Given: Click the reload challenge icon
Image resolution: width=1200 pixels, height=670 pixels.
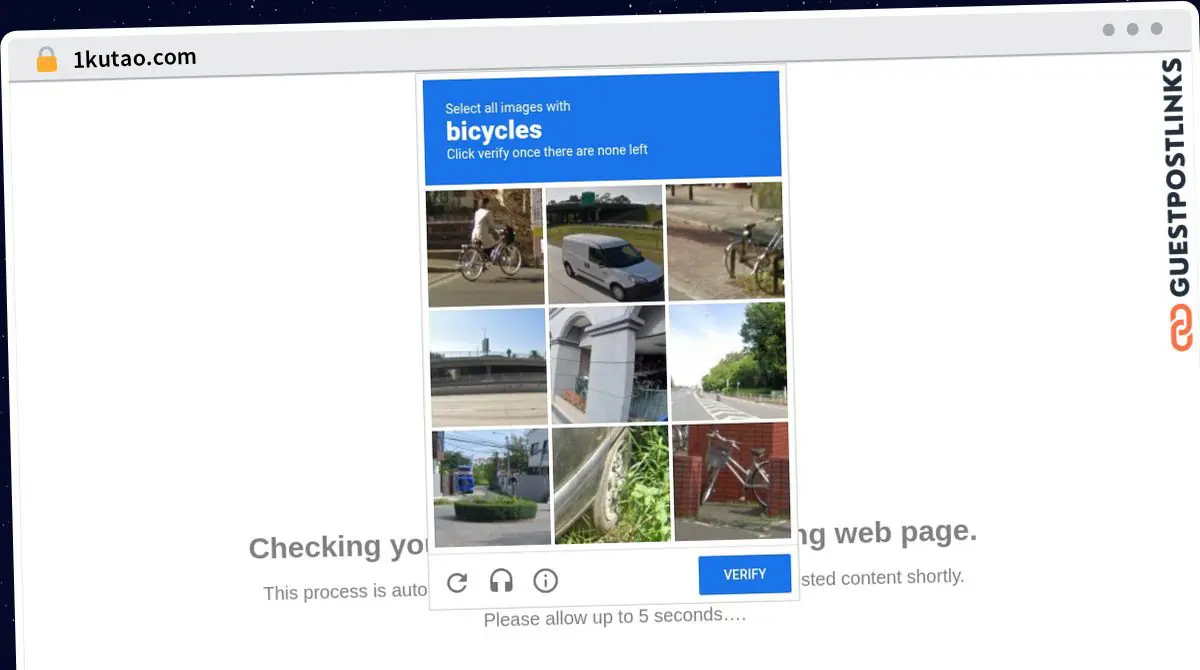Looking at the screenshot, I should (458, 582).
